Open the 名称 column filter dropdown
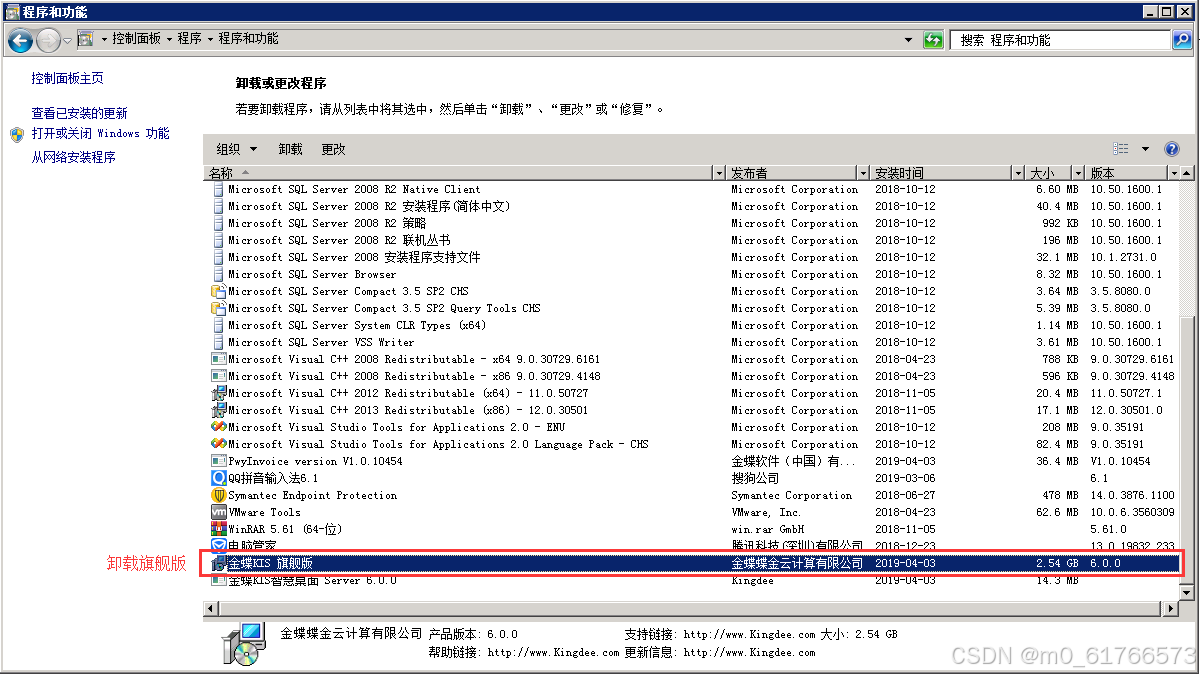 click(718, 173)
